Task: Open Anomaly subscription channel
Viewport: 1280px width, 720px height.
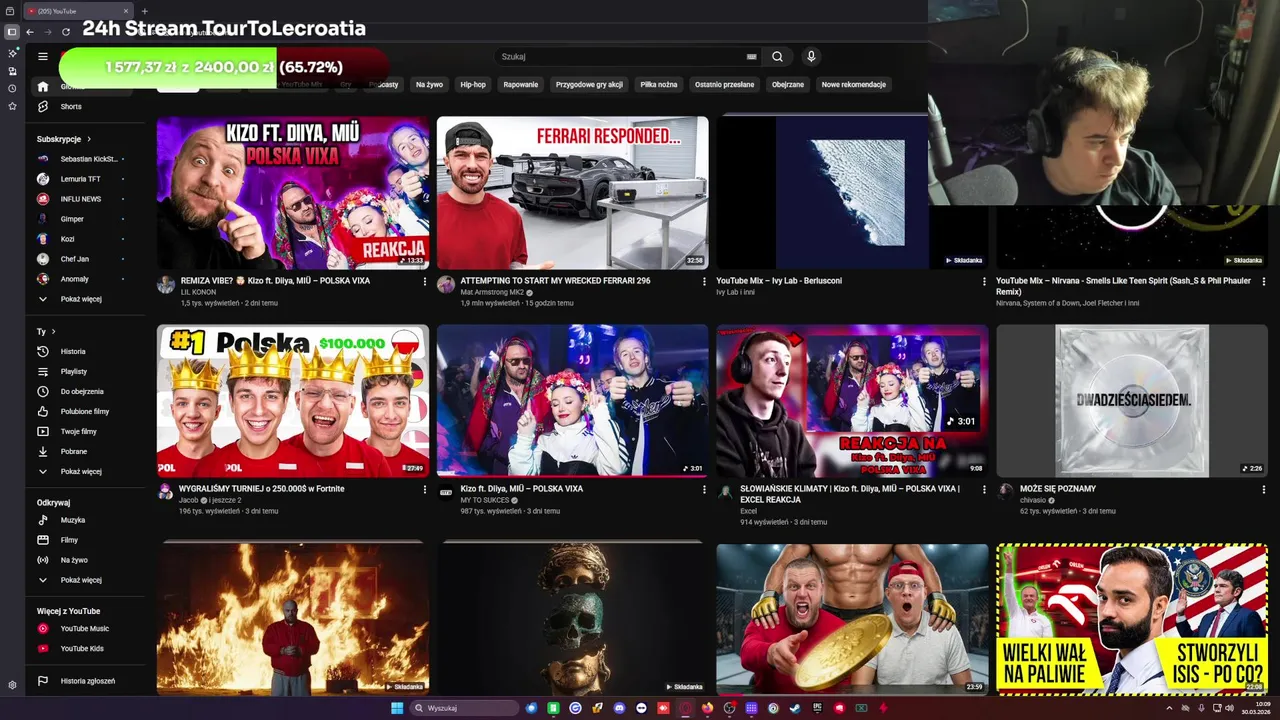Action: click(x=85, y=279)
